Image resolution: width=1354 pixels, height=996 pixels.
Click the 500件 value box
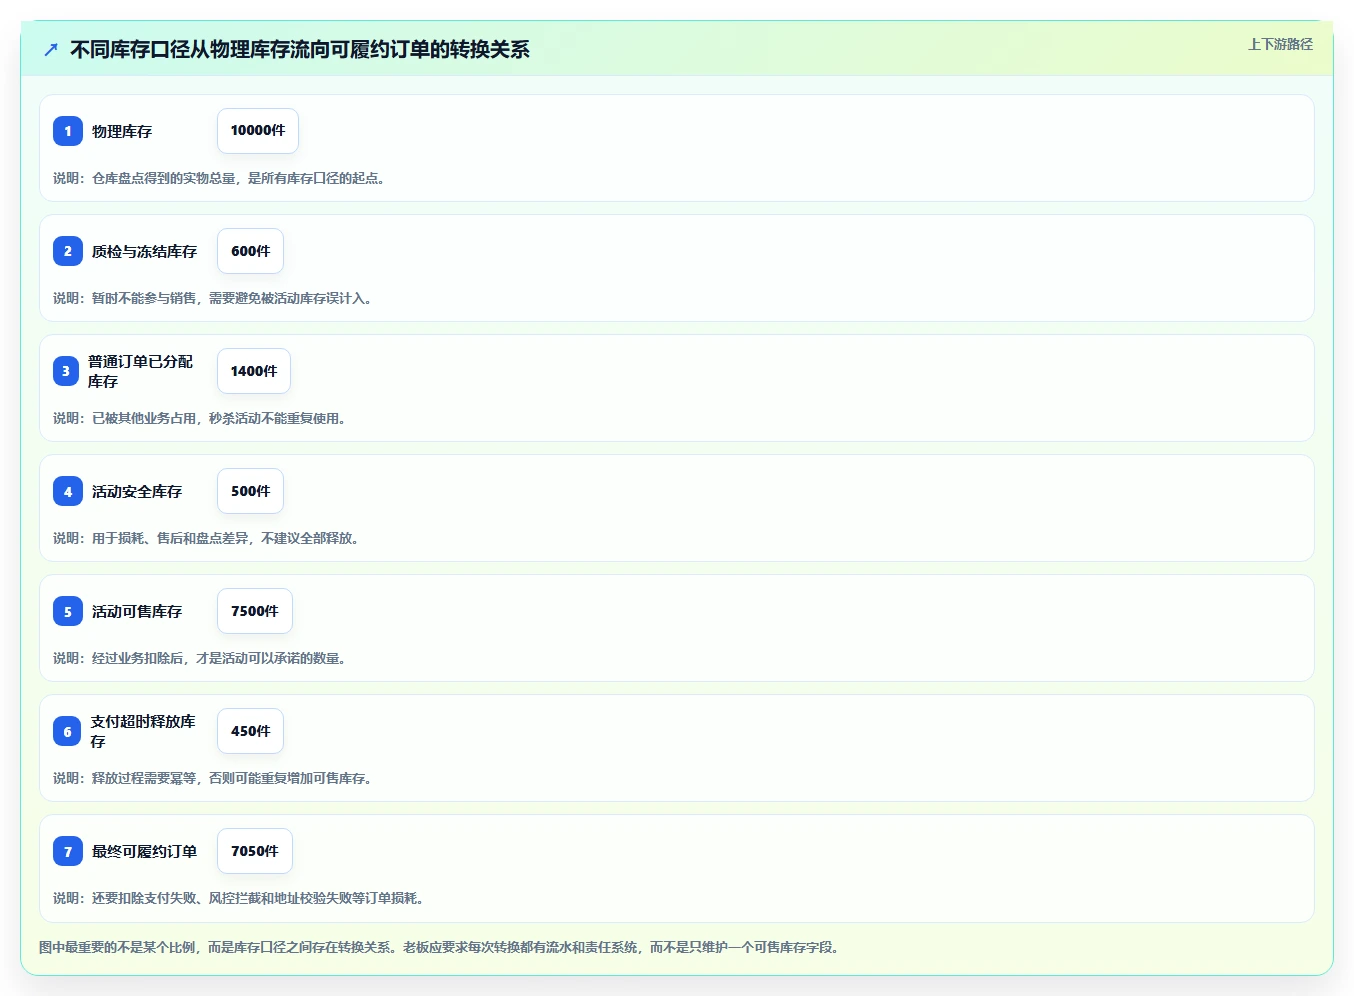point(250,491)
